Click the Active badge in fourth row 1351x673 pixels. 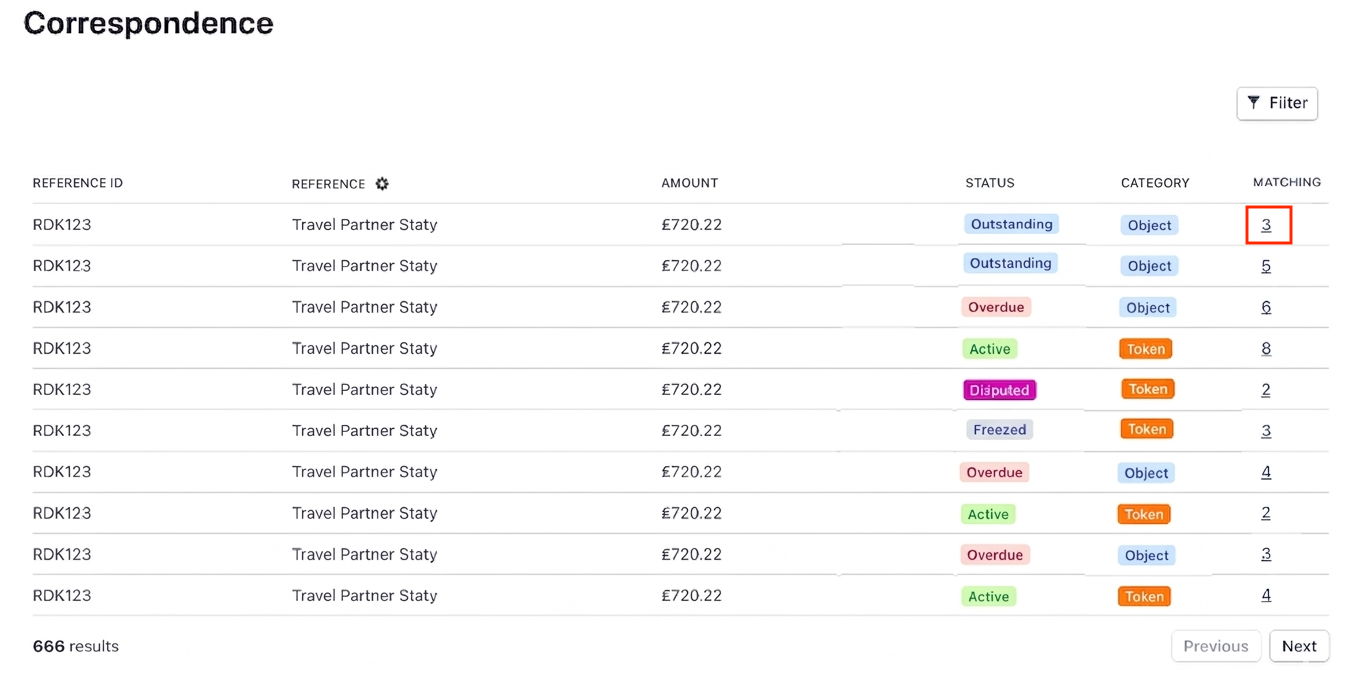(x=990, y=349)
